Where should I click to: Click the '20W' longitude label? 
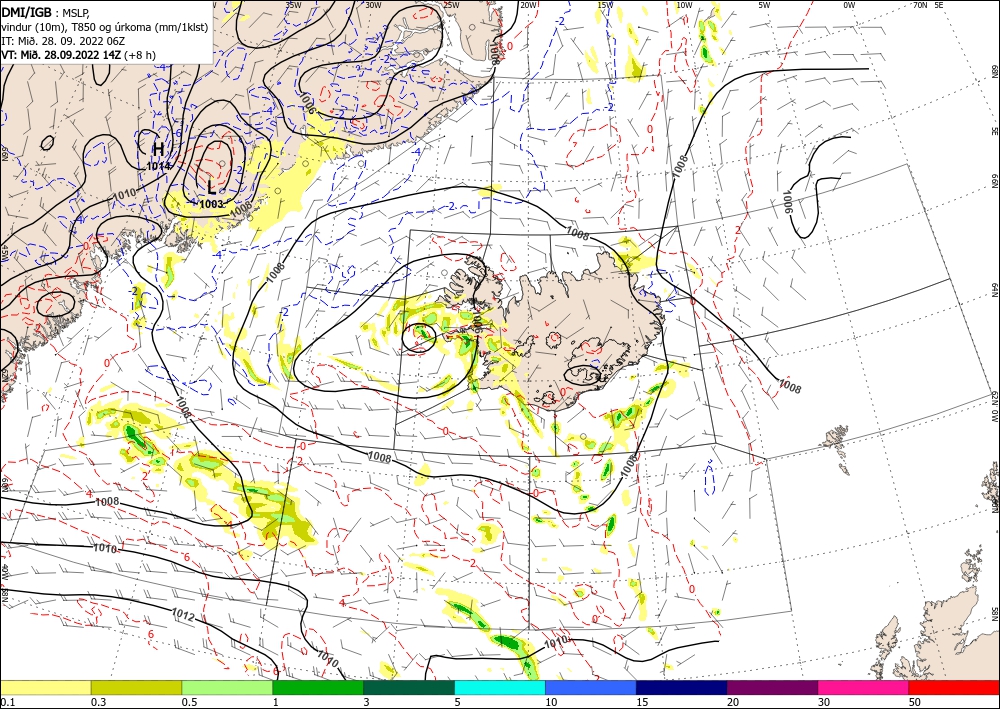(528, 5)
